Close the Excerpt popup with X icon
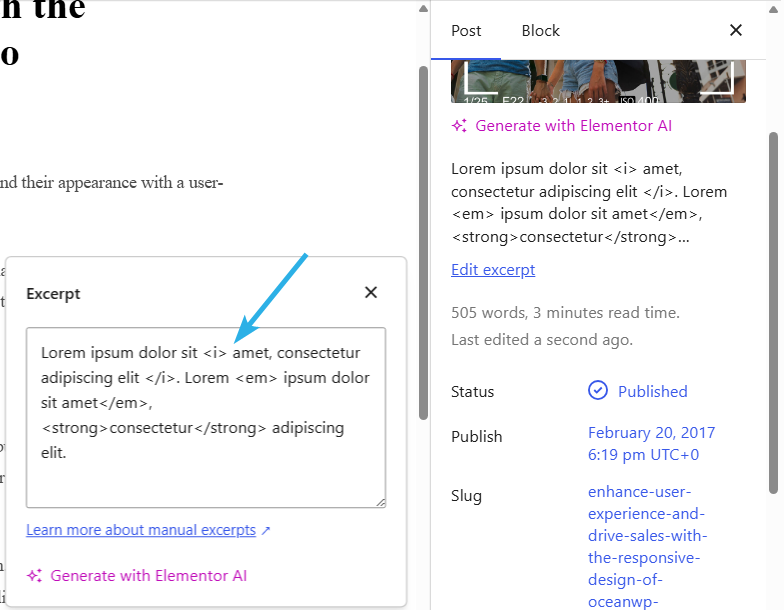This screenshot has width=784, height=610. click(370, 292)
